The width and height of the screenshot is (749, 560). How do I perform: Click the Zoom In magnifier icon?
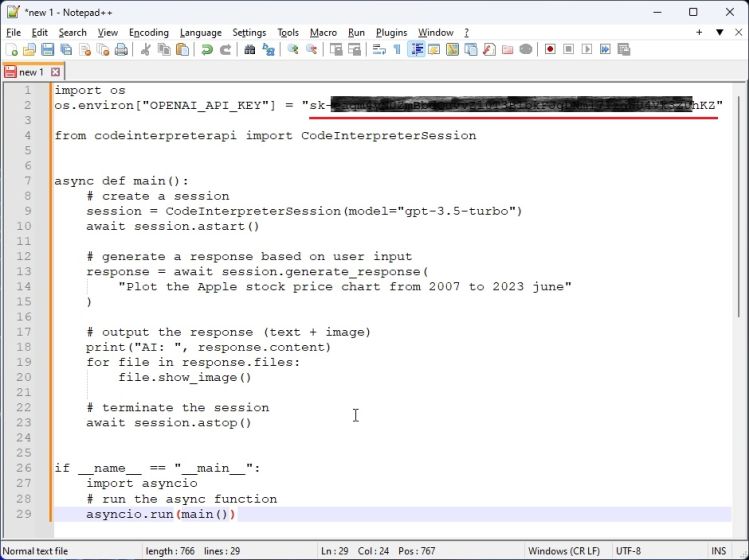[x=293, y=50]
